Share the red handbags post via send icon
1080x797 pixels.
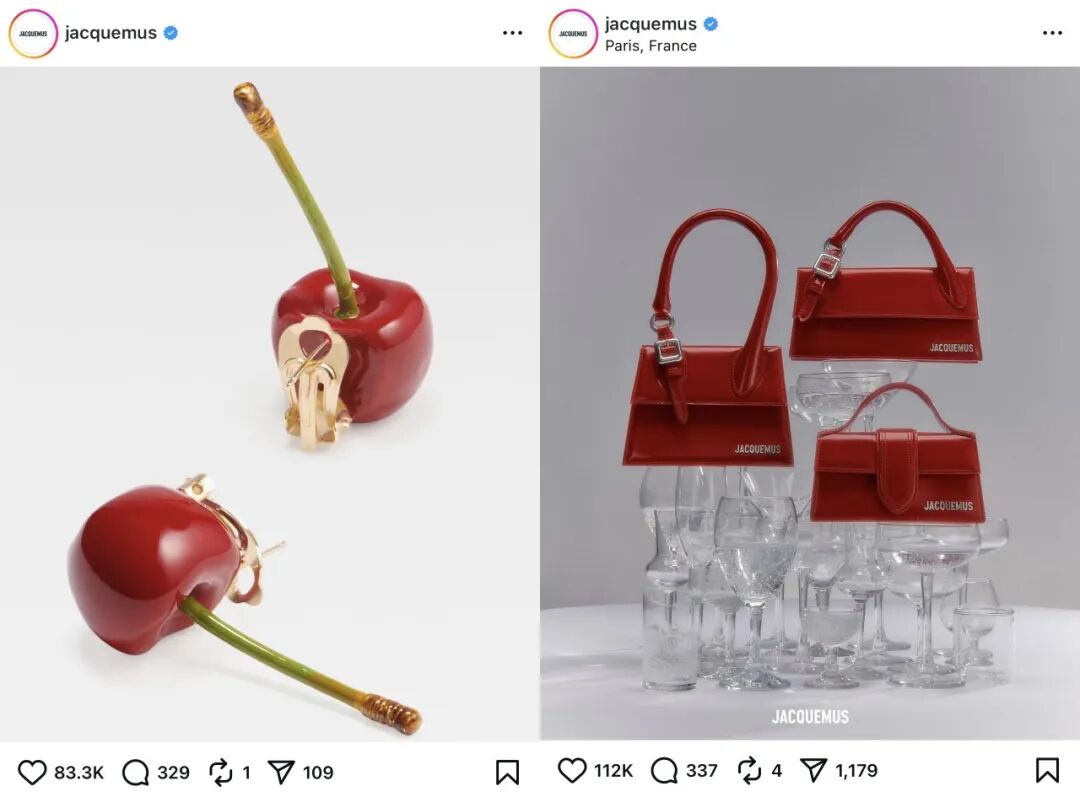[x=813, y=771]
